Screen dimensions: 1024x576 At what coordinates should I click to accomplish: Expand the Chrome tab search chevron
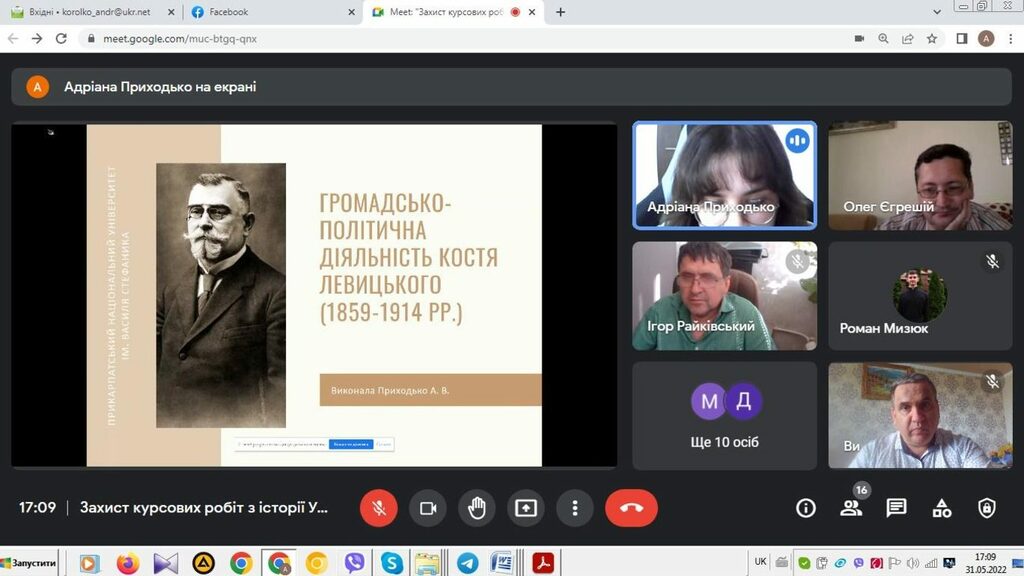pos(937,12)
